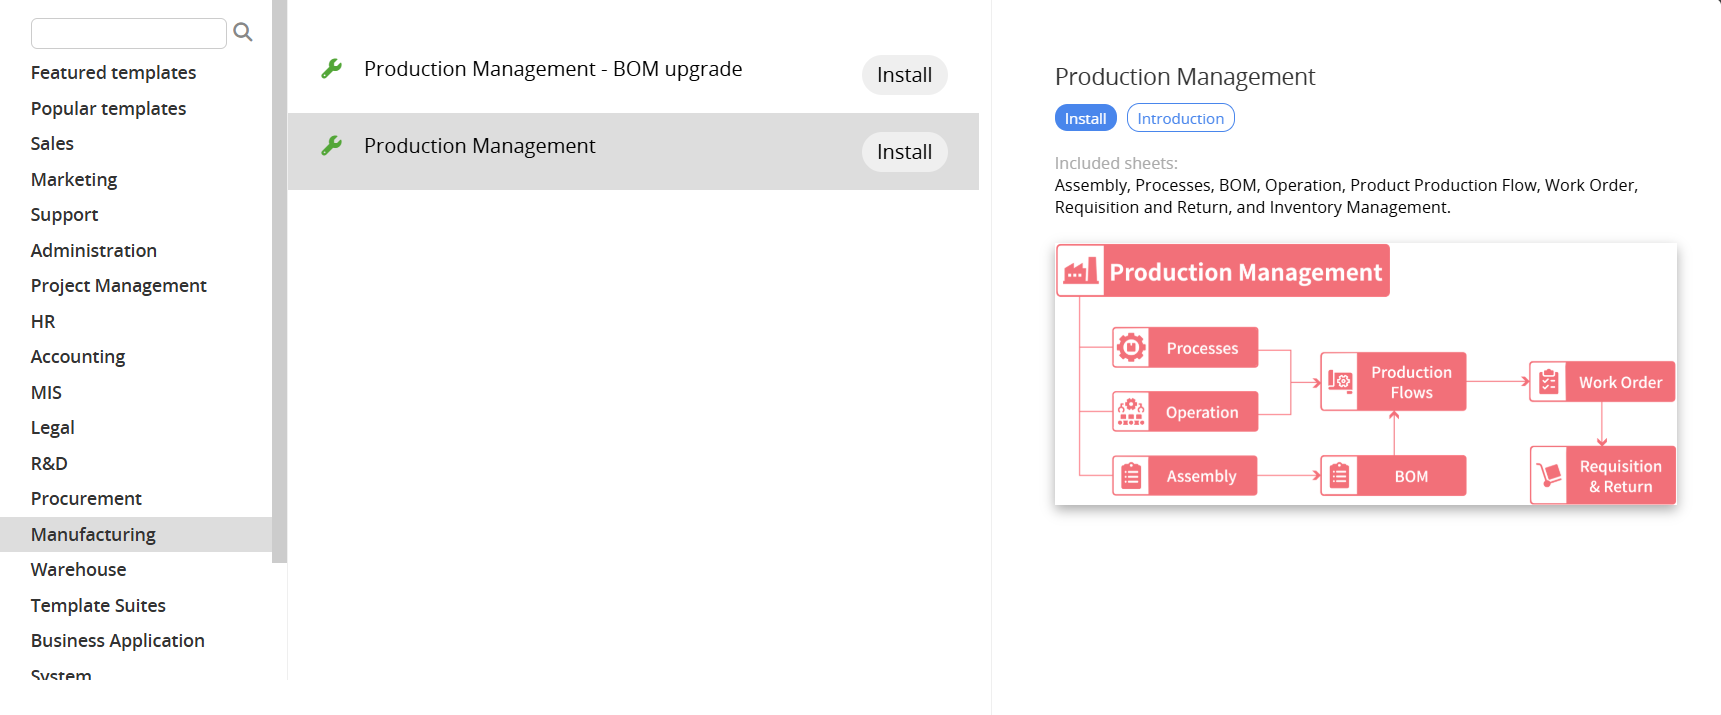Click wrench icon beside BOM upgrade template
The width and height of the screenshot is (1721, 715).
pyautogui.click(x=332, y=69)
